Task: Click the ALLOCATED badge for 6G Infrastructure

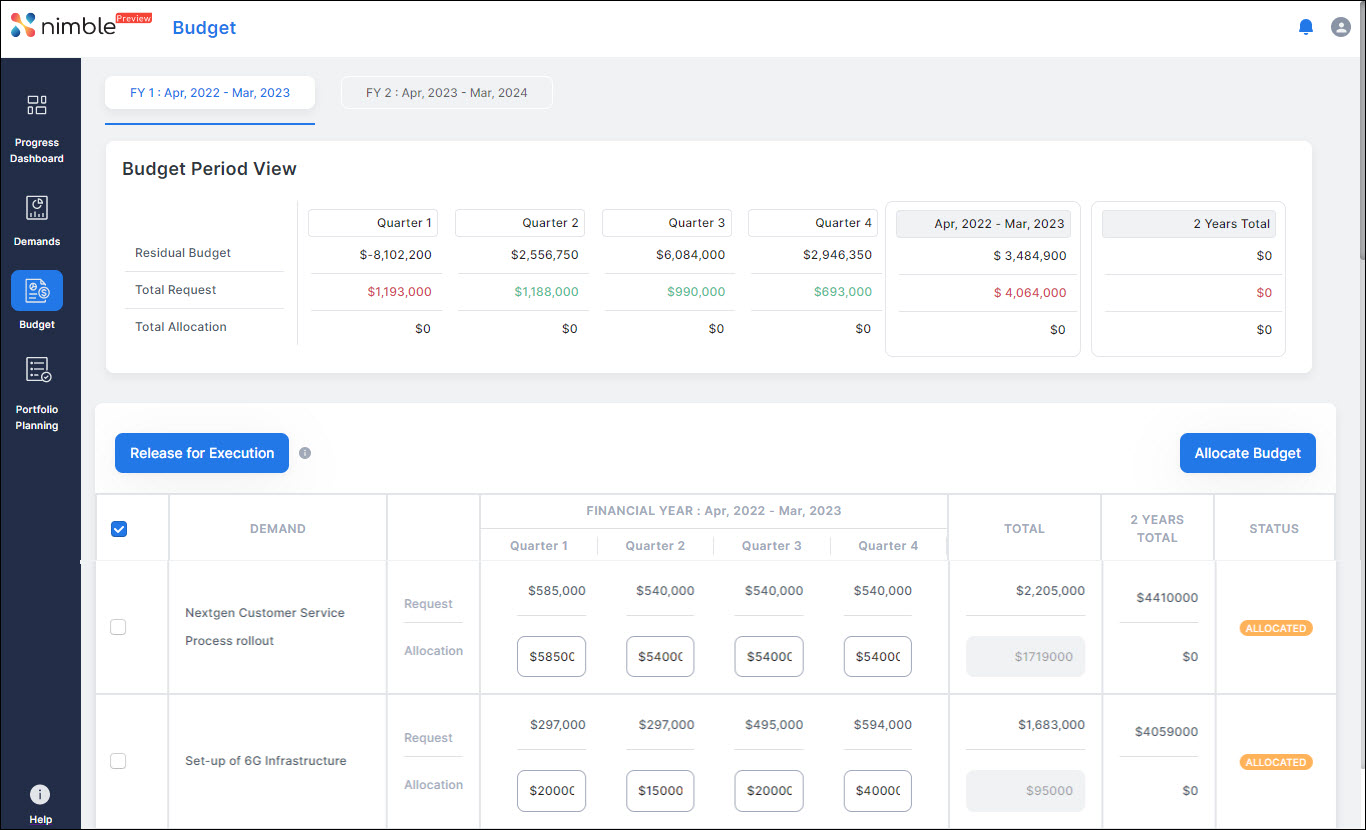Action: (1276, 762)
